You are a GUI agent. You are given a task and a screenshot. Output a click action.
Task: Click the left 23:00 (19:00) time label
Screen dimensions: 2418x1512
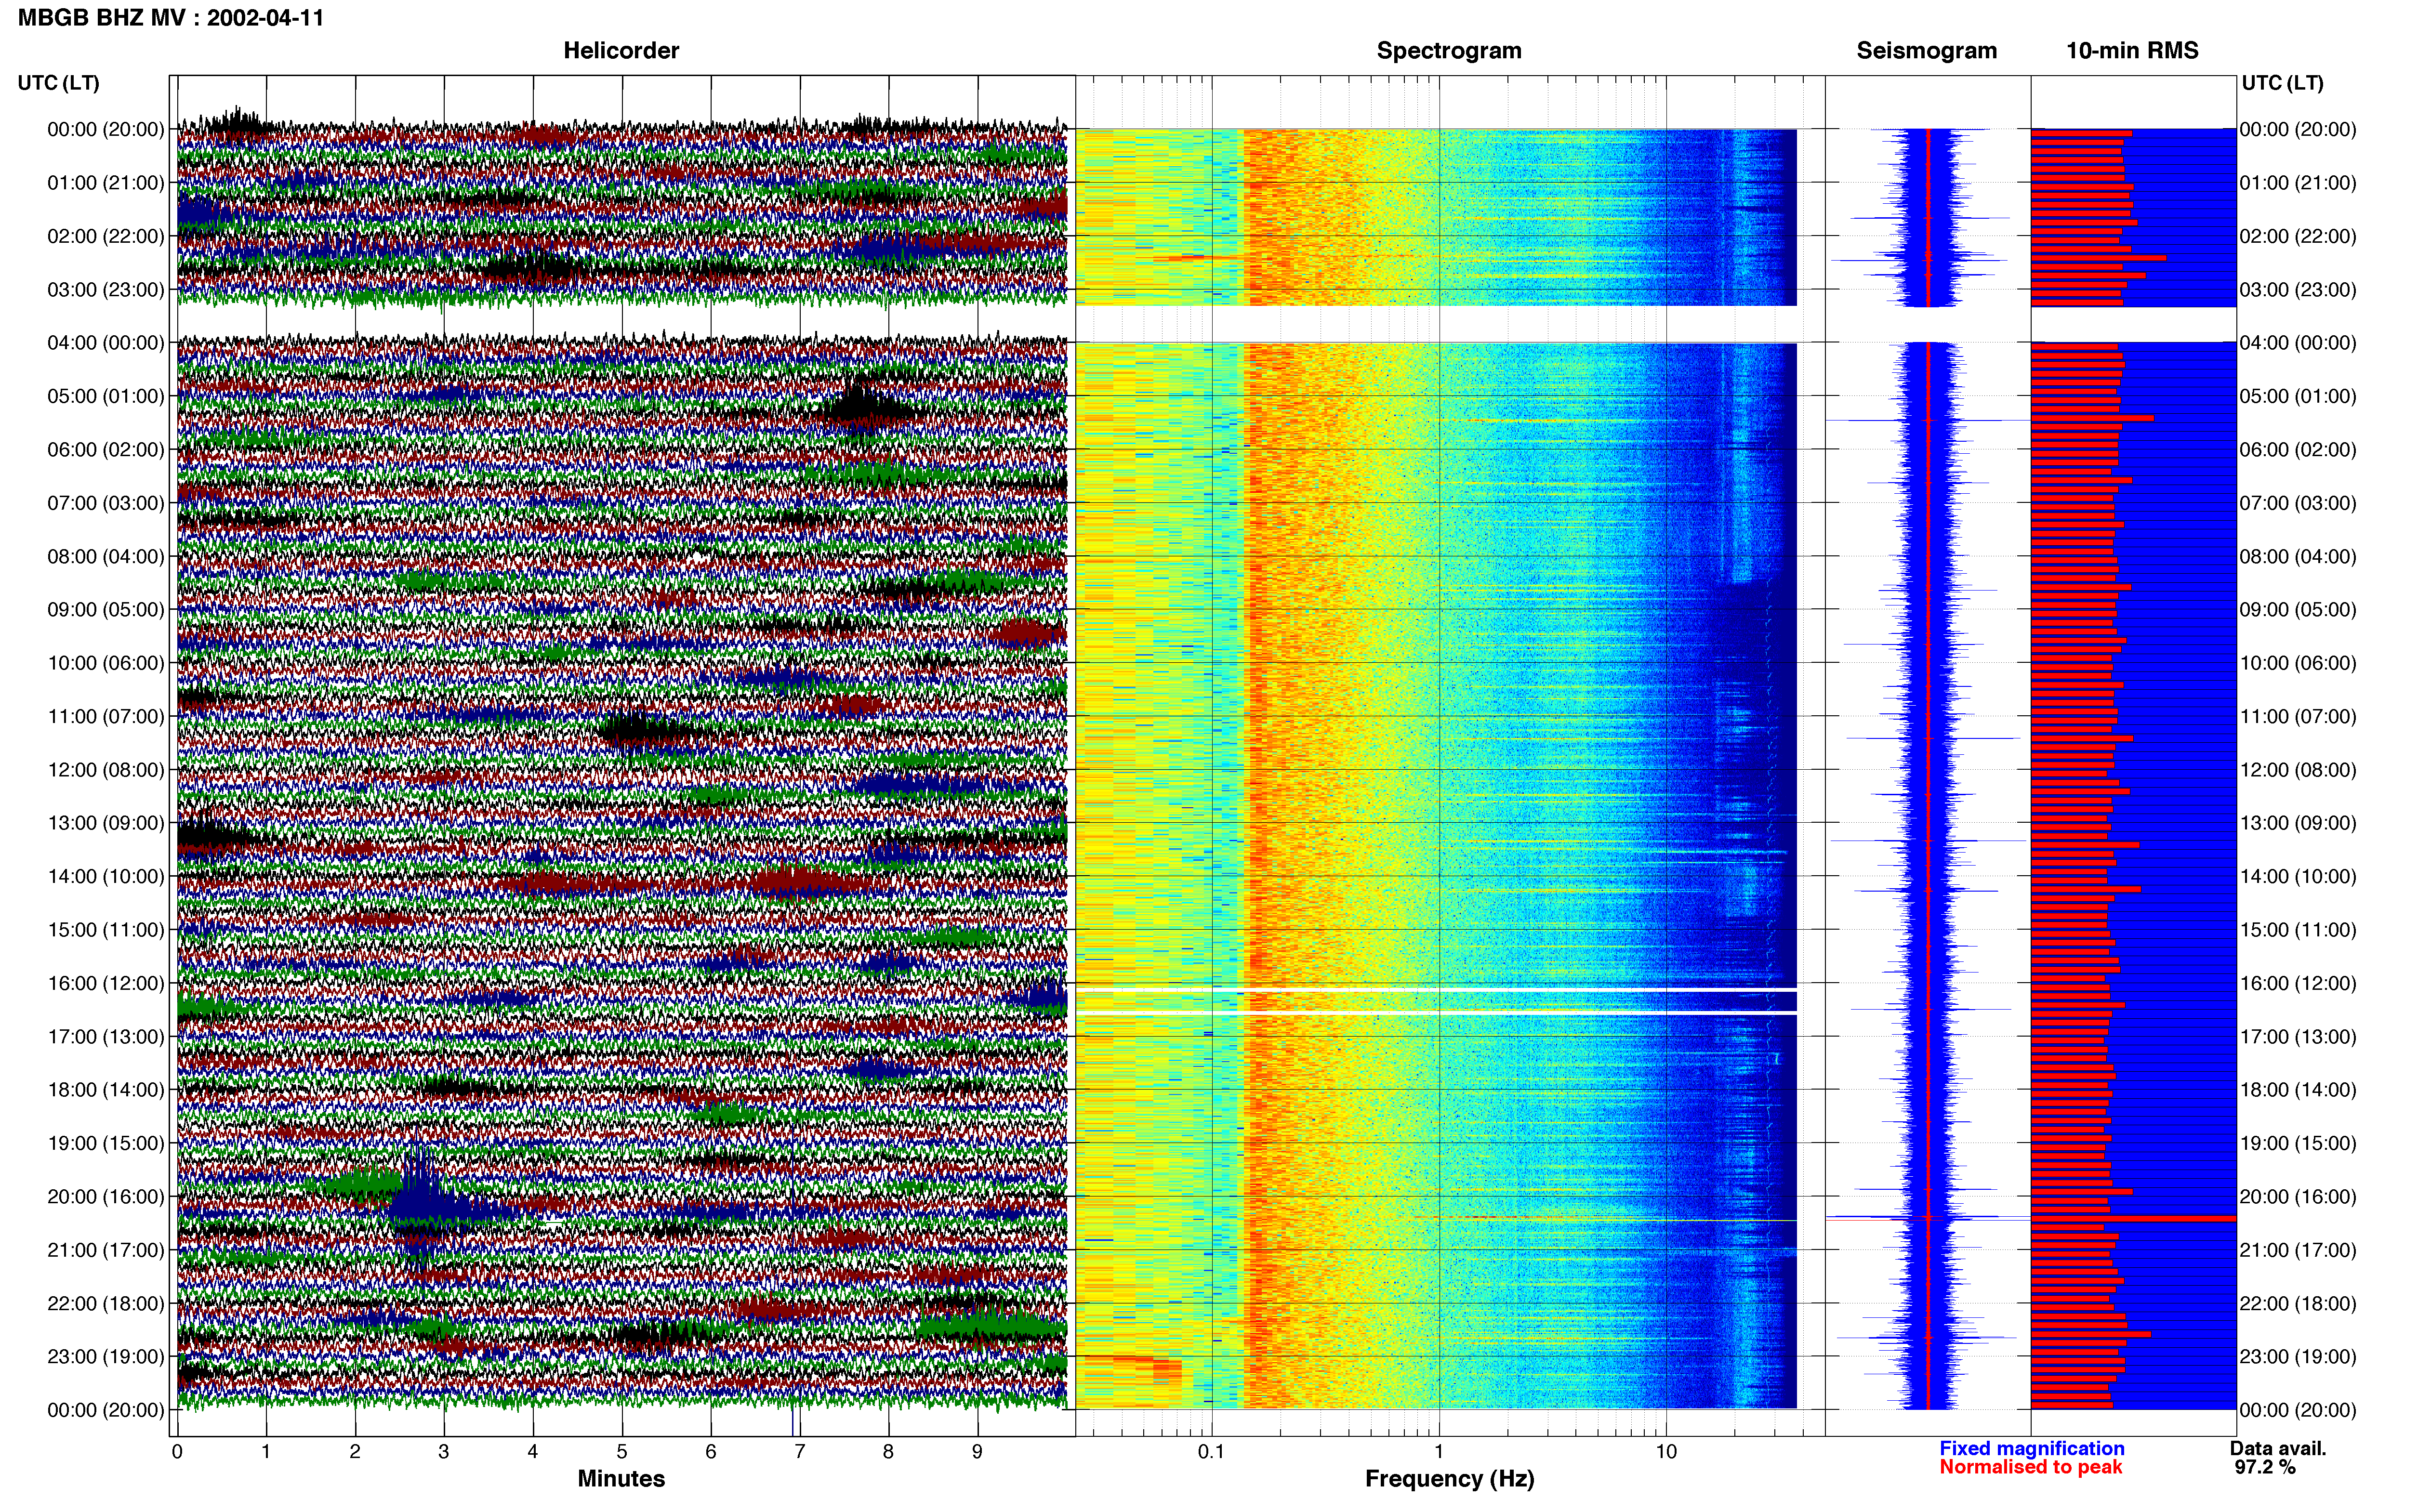(x=106, y=1357)
